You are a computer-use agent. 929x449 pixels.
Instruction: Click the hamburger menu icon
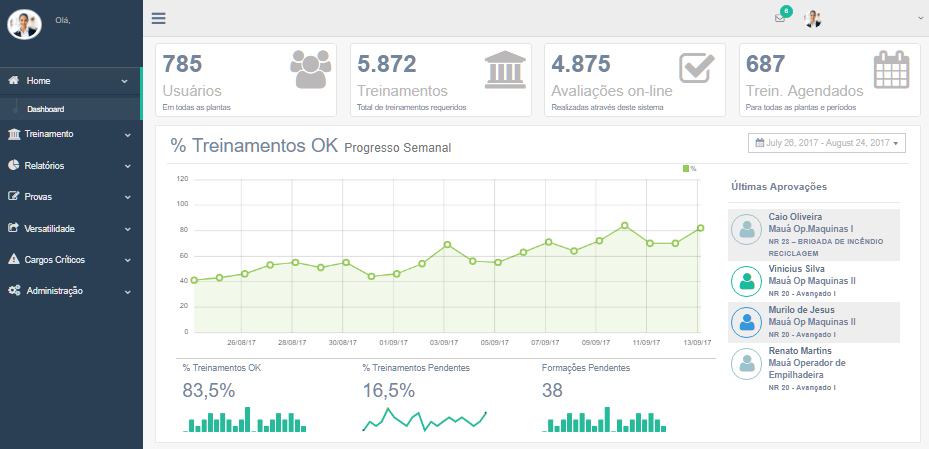(159, 18)
